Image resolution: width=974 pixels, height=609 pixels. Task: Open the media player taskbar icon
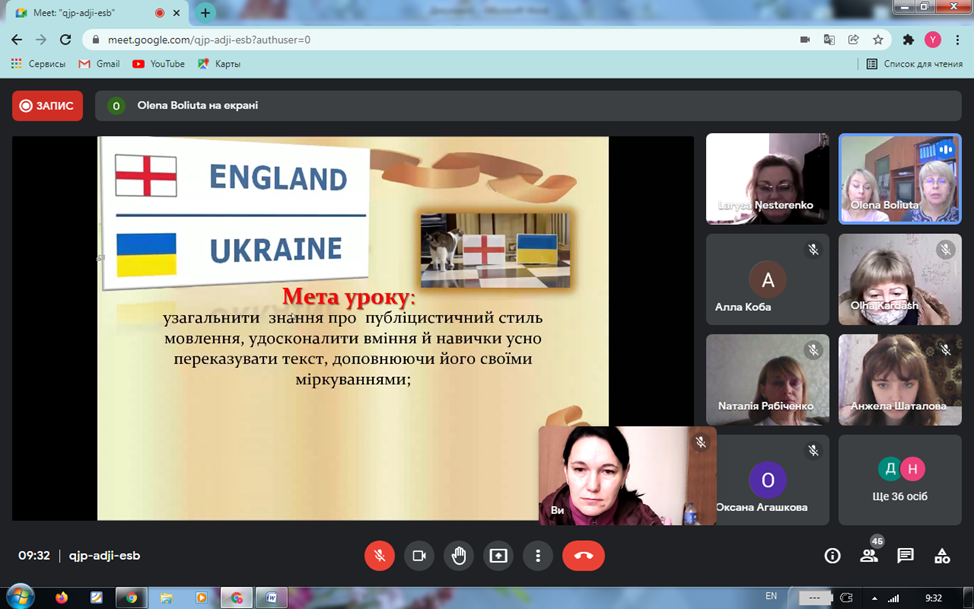click(x=201, y=598)
